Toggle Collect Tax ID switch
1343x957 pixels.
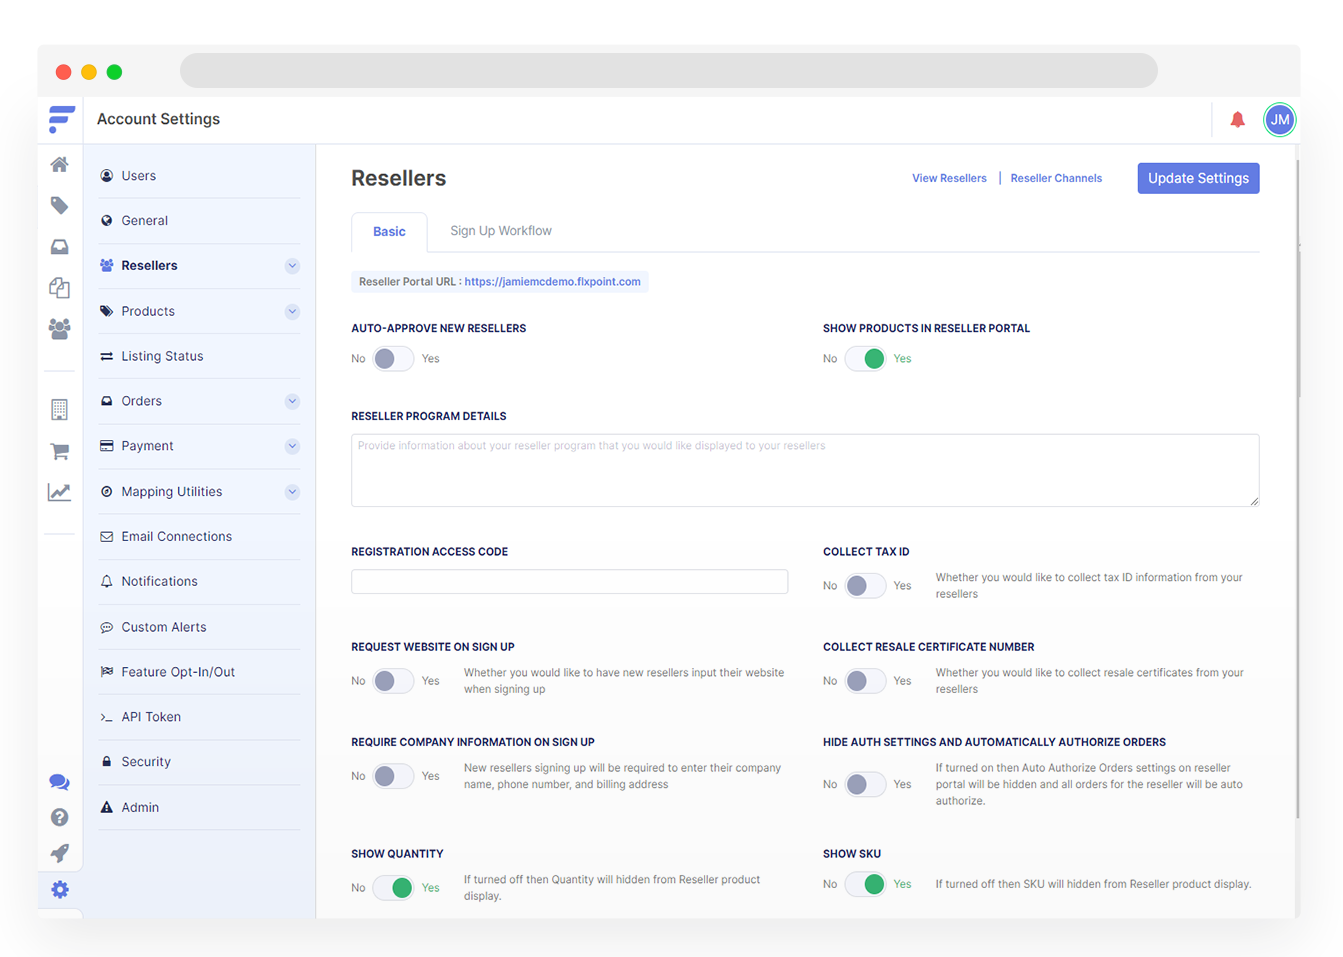(x=865, y=586)
